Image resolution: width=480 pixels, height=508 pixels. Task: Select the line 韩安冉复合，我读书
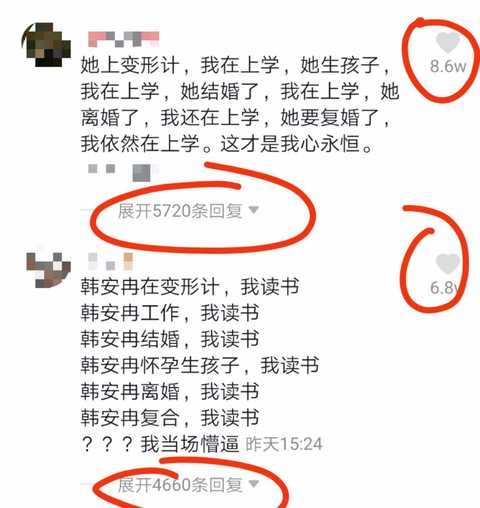pyautogui.click(x=170, y=418)
